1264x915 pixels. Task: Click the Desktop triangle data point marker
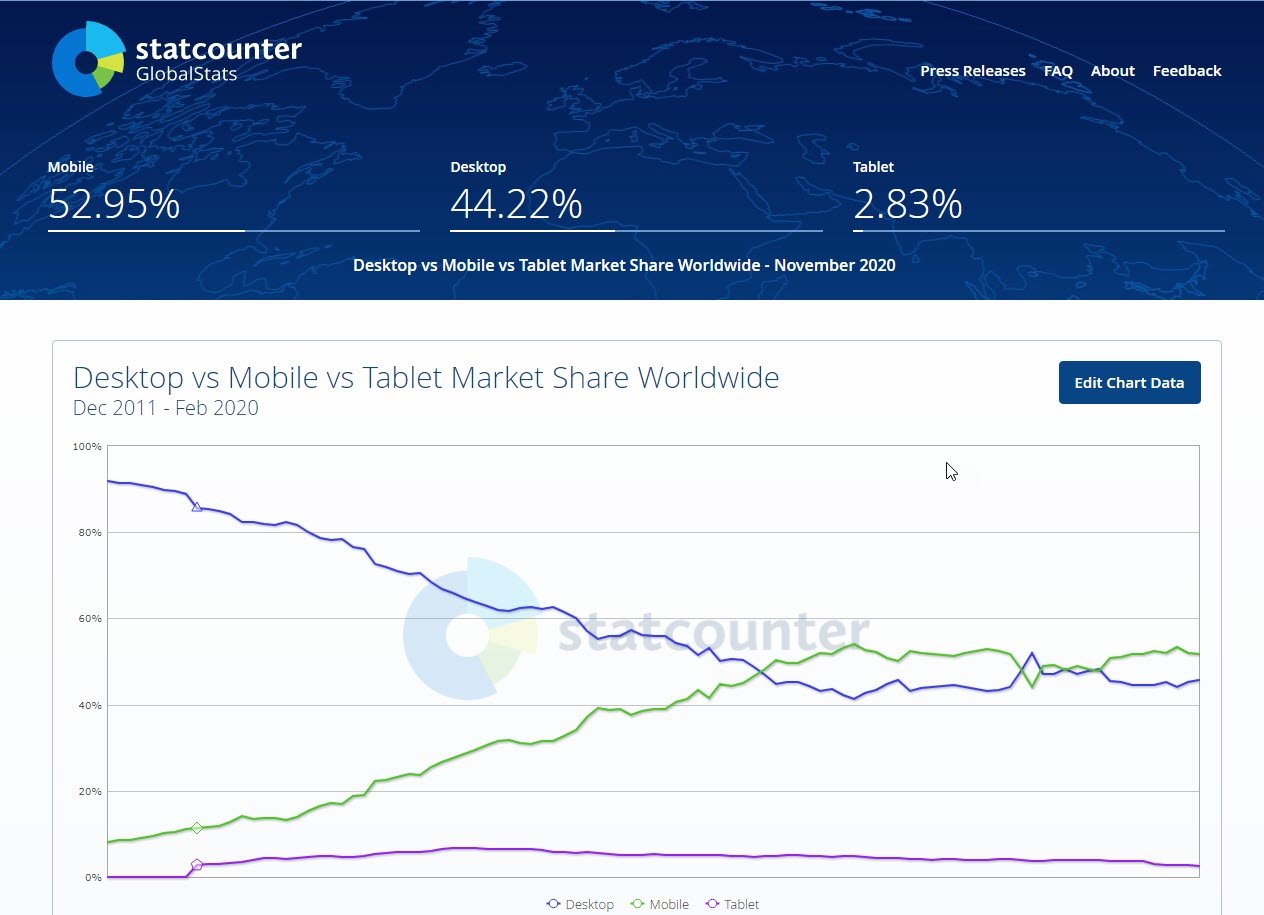click(x=197, y=507)
